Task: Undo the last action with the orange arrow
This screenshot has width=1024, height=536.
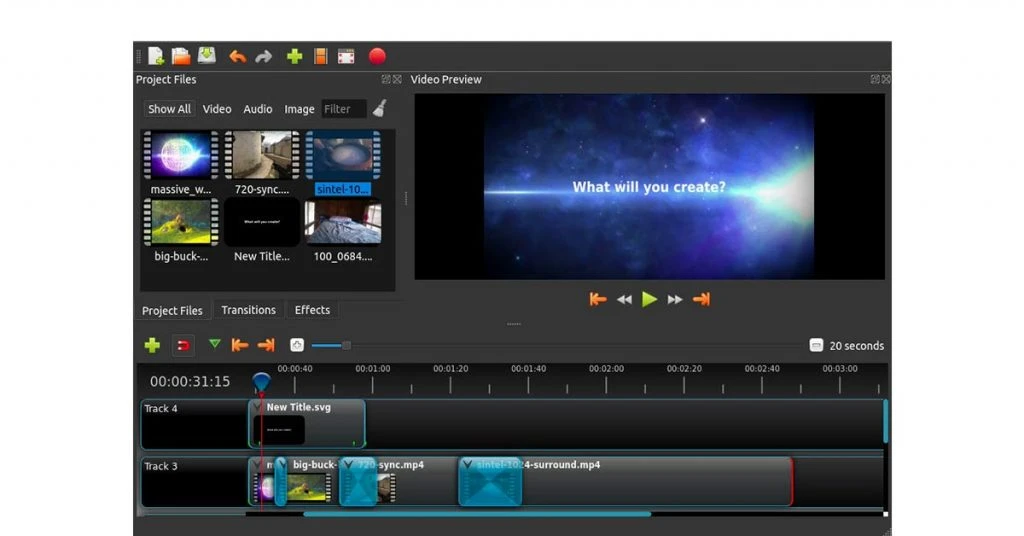Action: coord(238,57)
